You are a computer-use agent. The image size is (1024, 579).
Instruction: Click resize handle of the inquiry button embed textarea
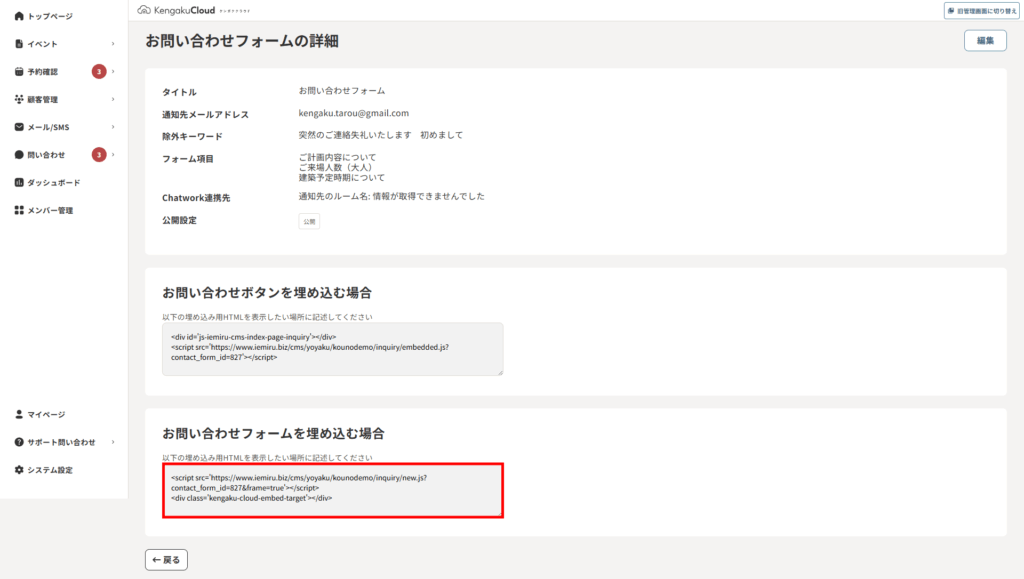tap(500, 372)
